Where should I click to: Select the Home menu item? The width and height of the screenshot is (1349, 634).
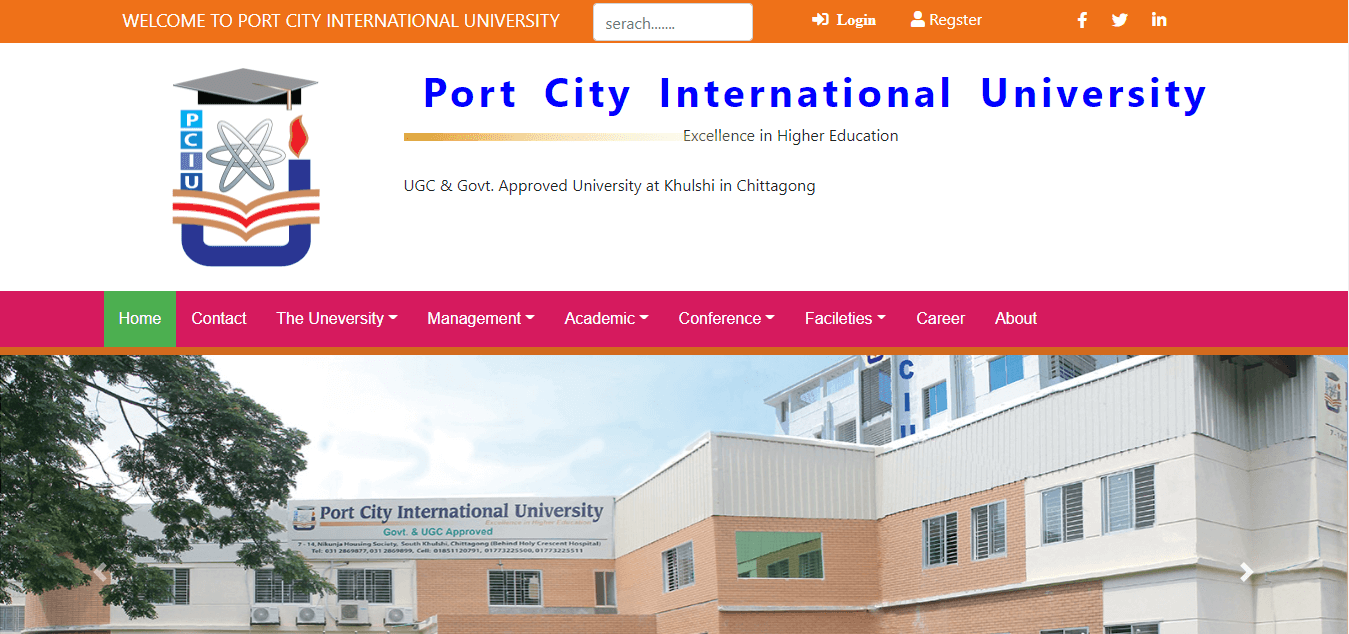(x=140, y=319)
